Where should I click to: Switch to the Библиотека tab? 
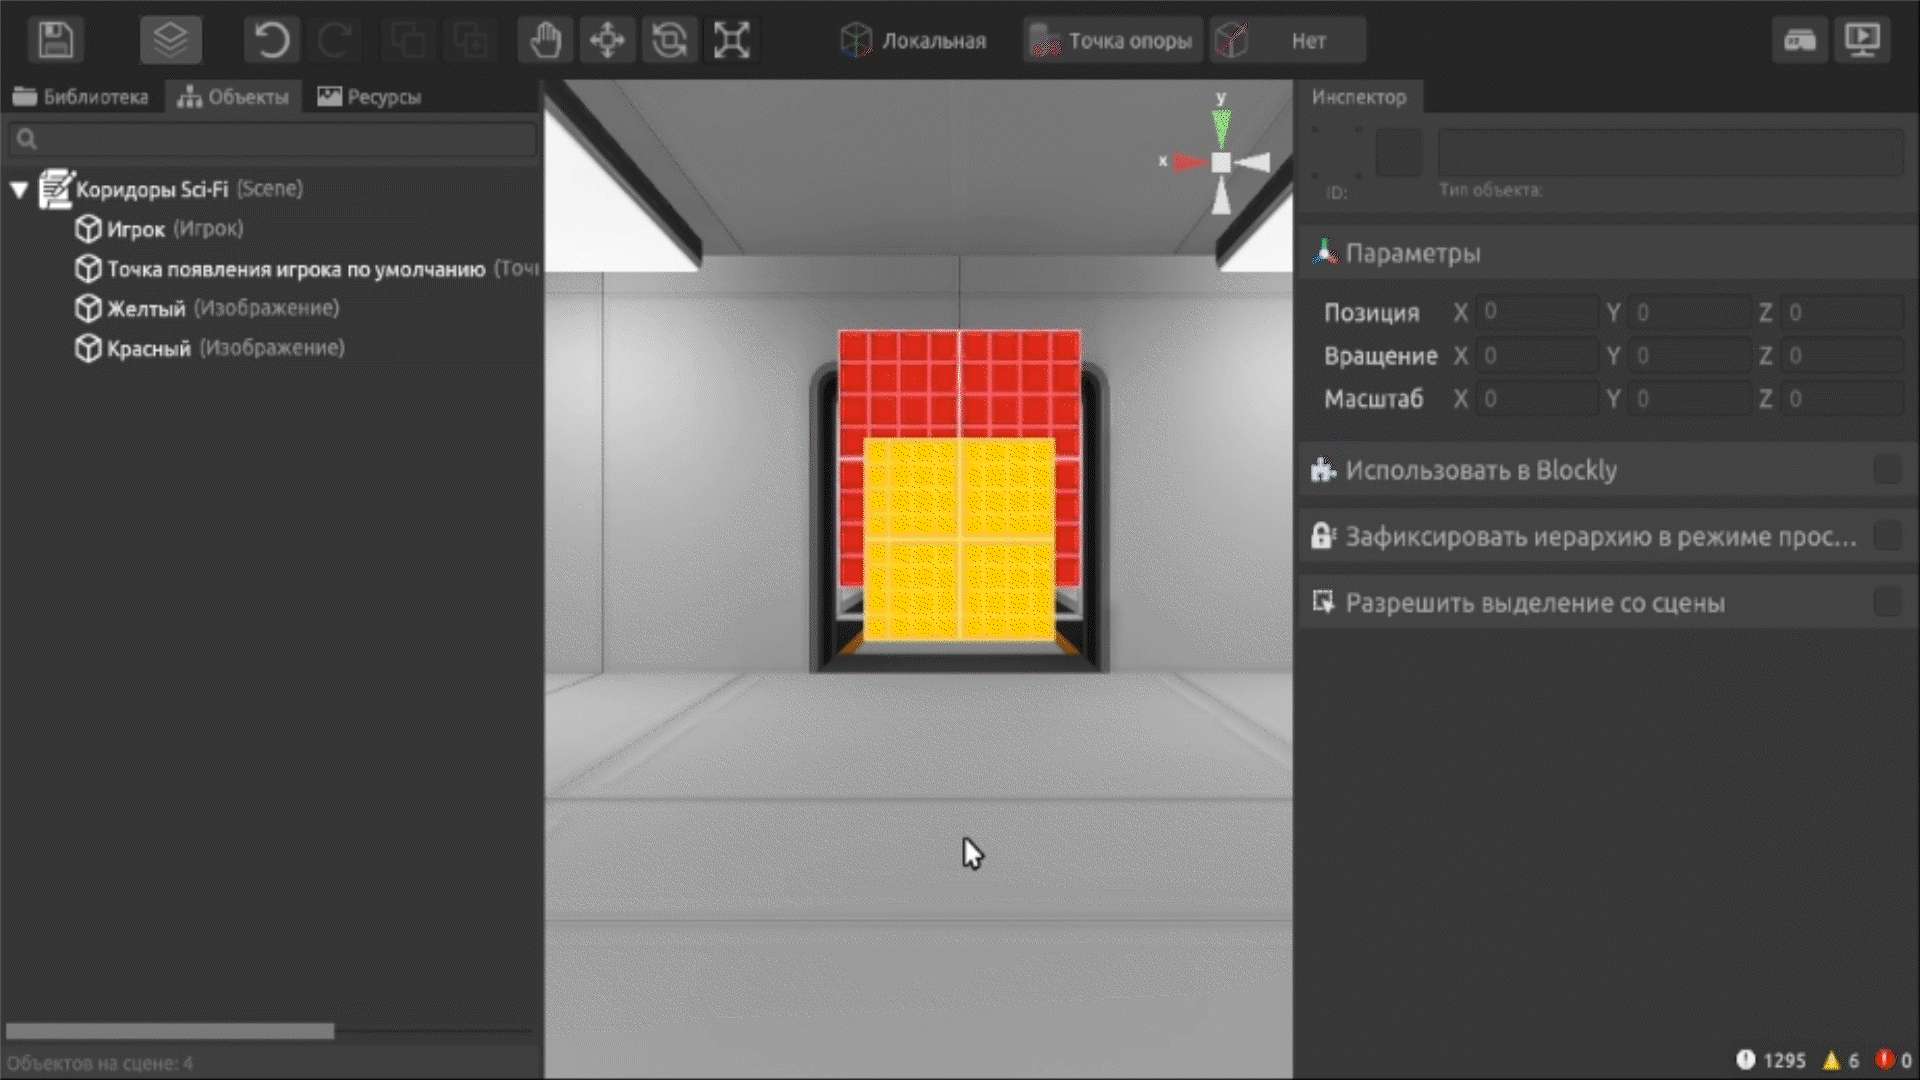(x=81, y=97)
